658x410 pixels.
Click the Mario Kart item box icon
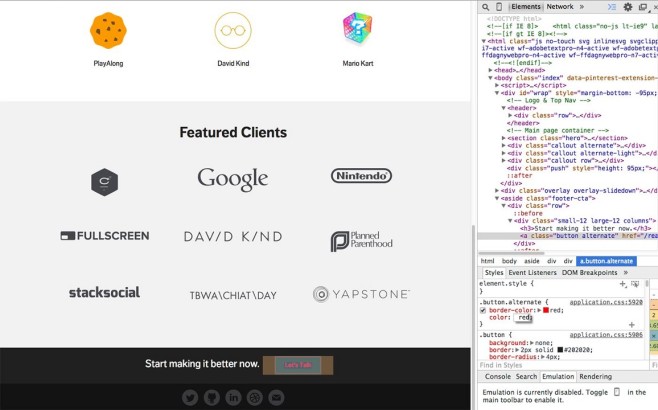point(358,29)
